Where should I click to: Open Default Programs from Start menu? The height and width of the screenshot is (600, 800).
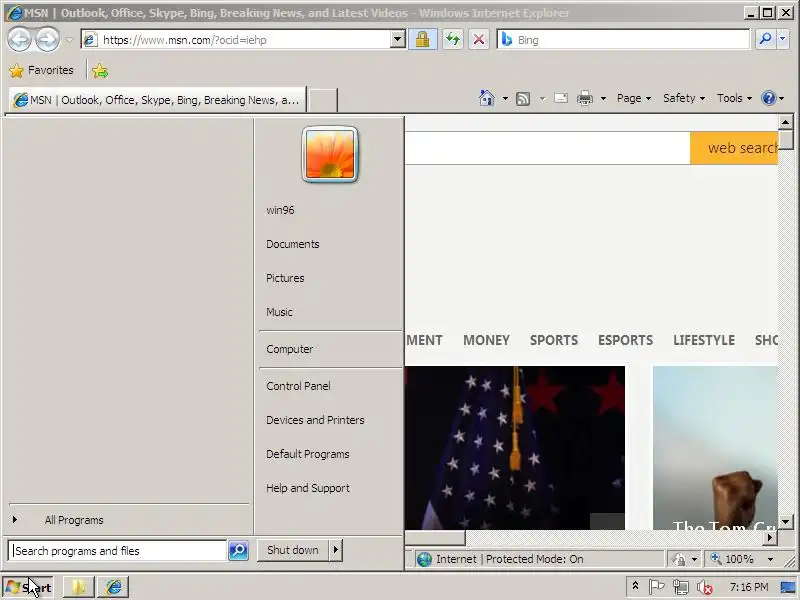click(308, 454)
